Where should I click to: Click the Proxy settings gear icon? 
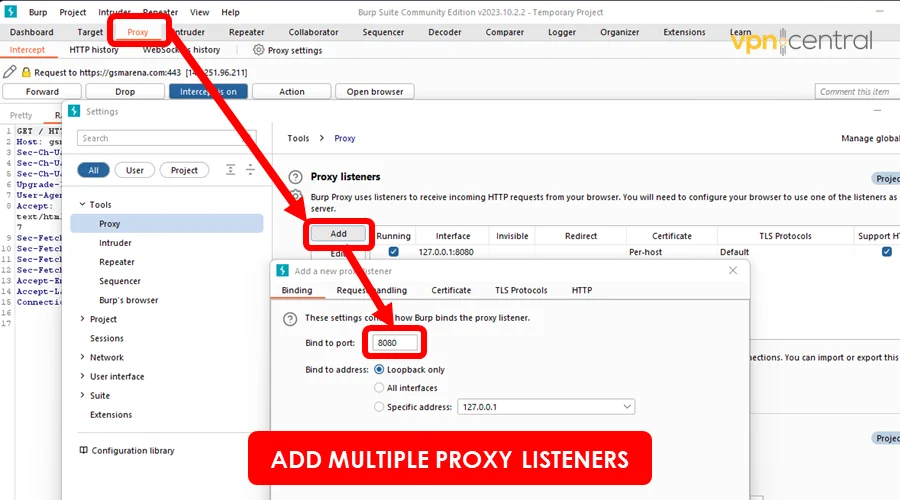(x=259, y=50)
